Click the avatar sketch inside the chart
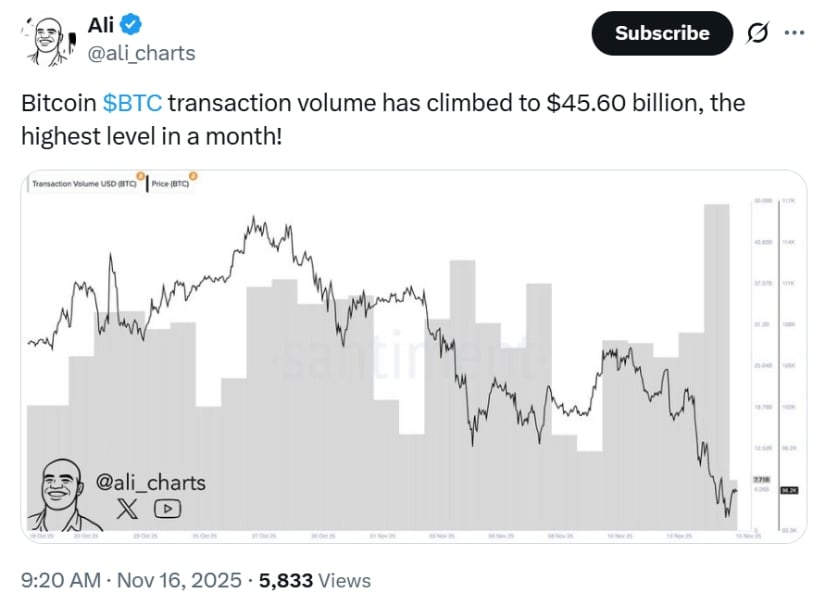Image resolution: width=825 pixels, height=605 pixels. (x=58, y=490)
